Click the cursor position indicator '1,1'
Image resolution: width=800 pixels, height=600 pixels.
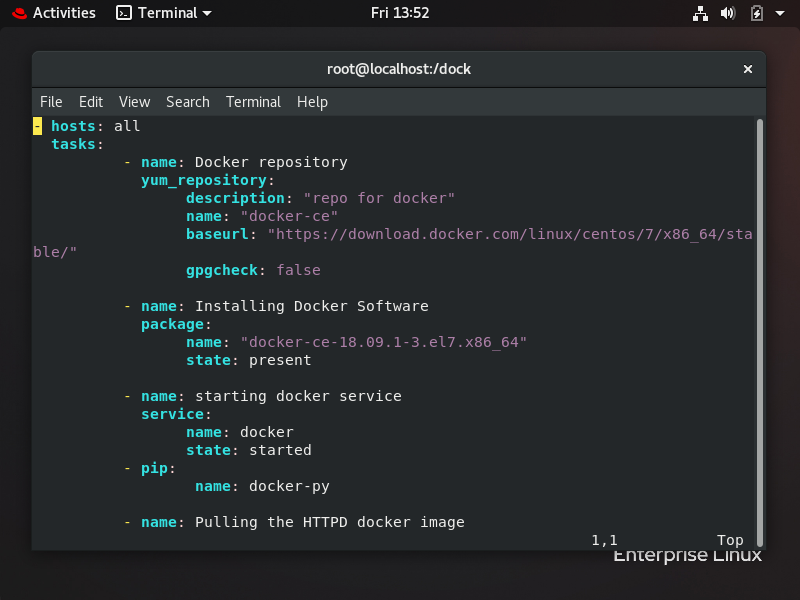click(605, 540)
